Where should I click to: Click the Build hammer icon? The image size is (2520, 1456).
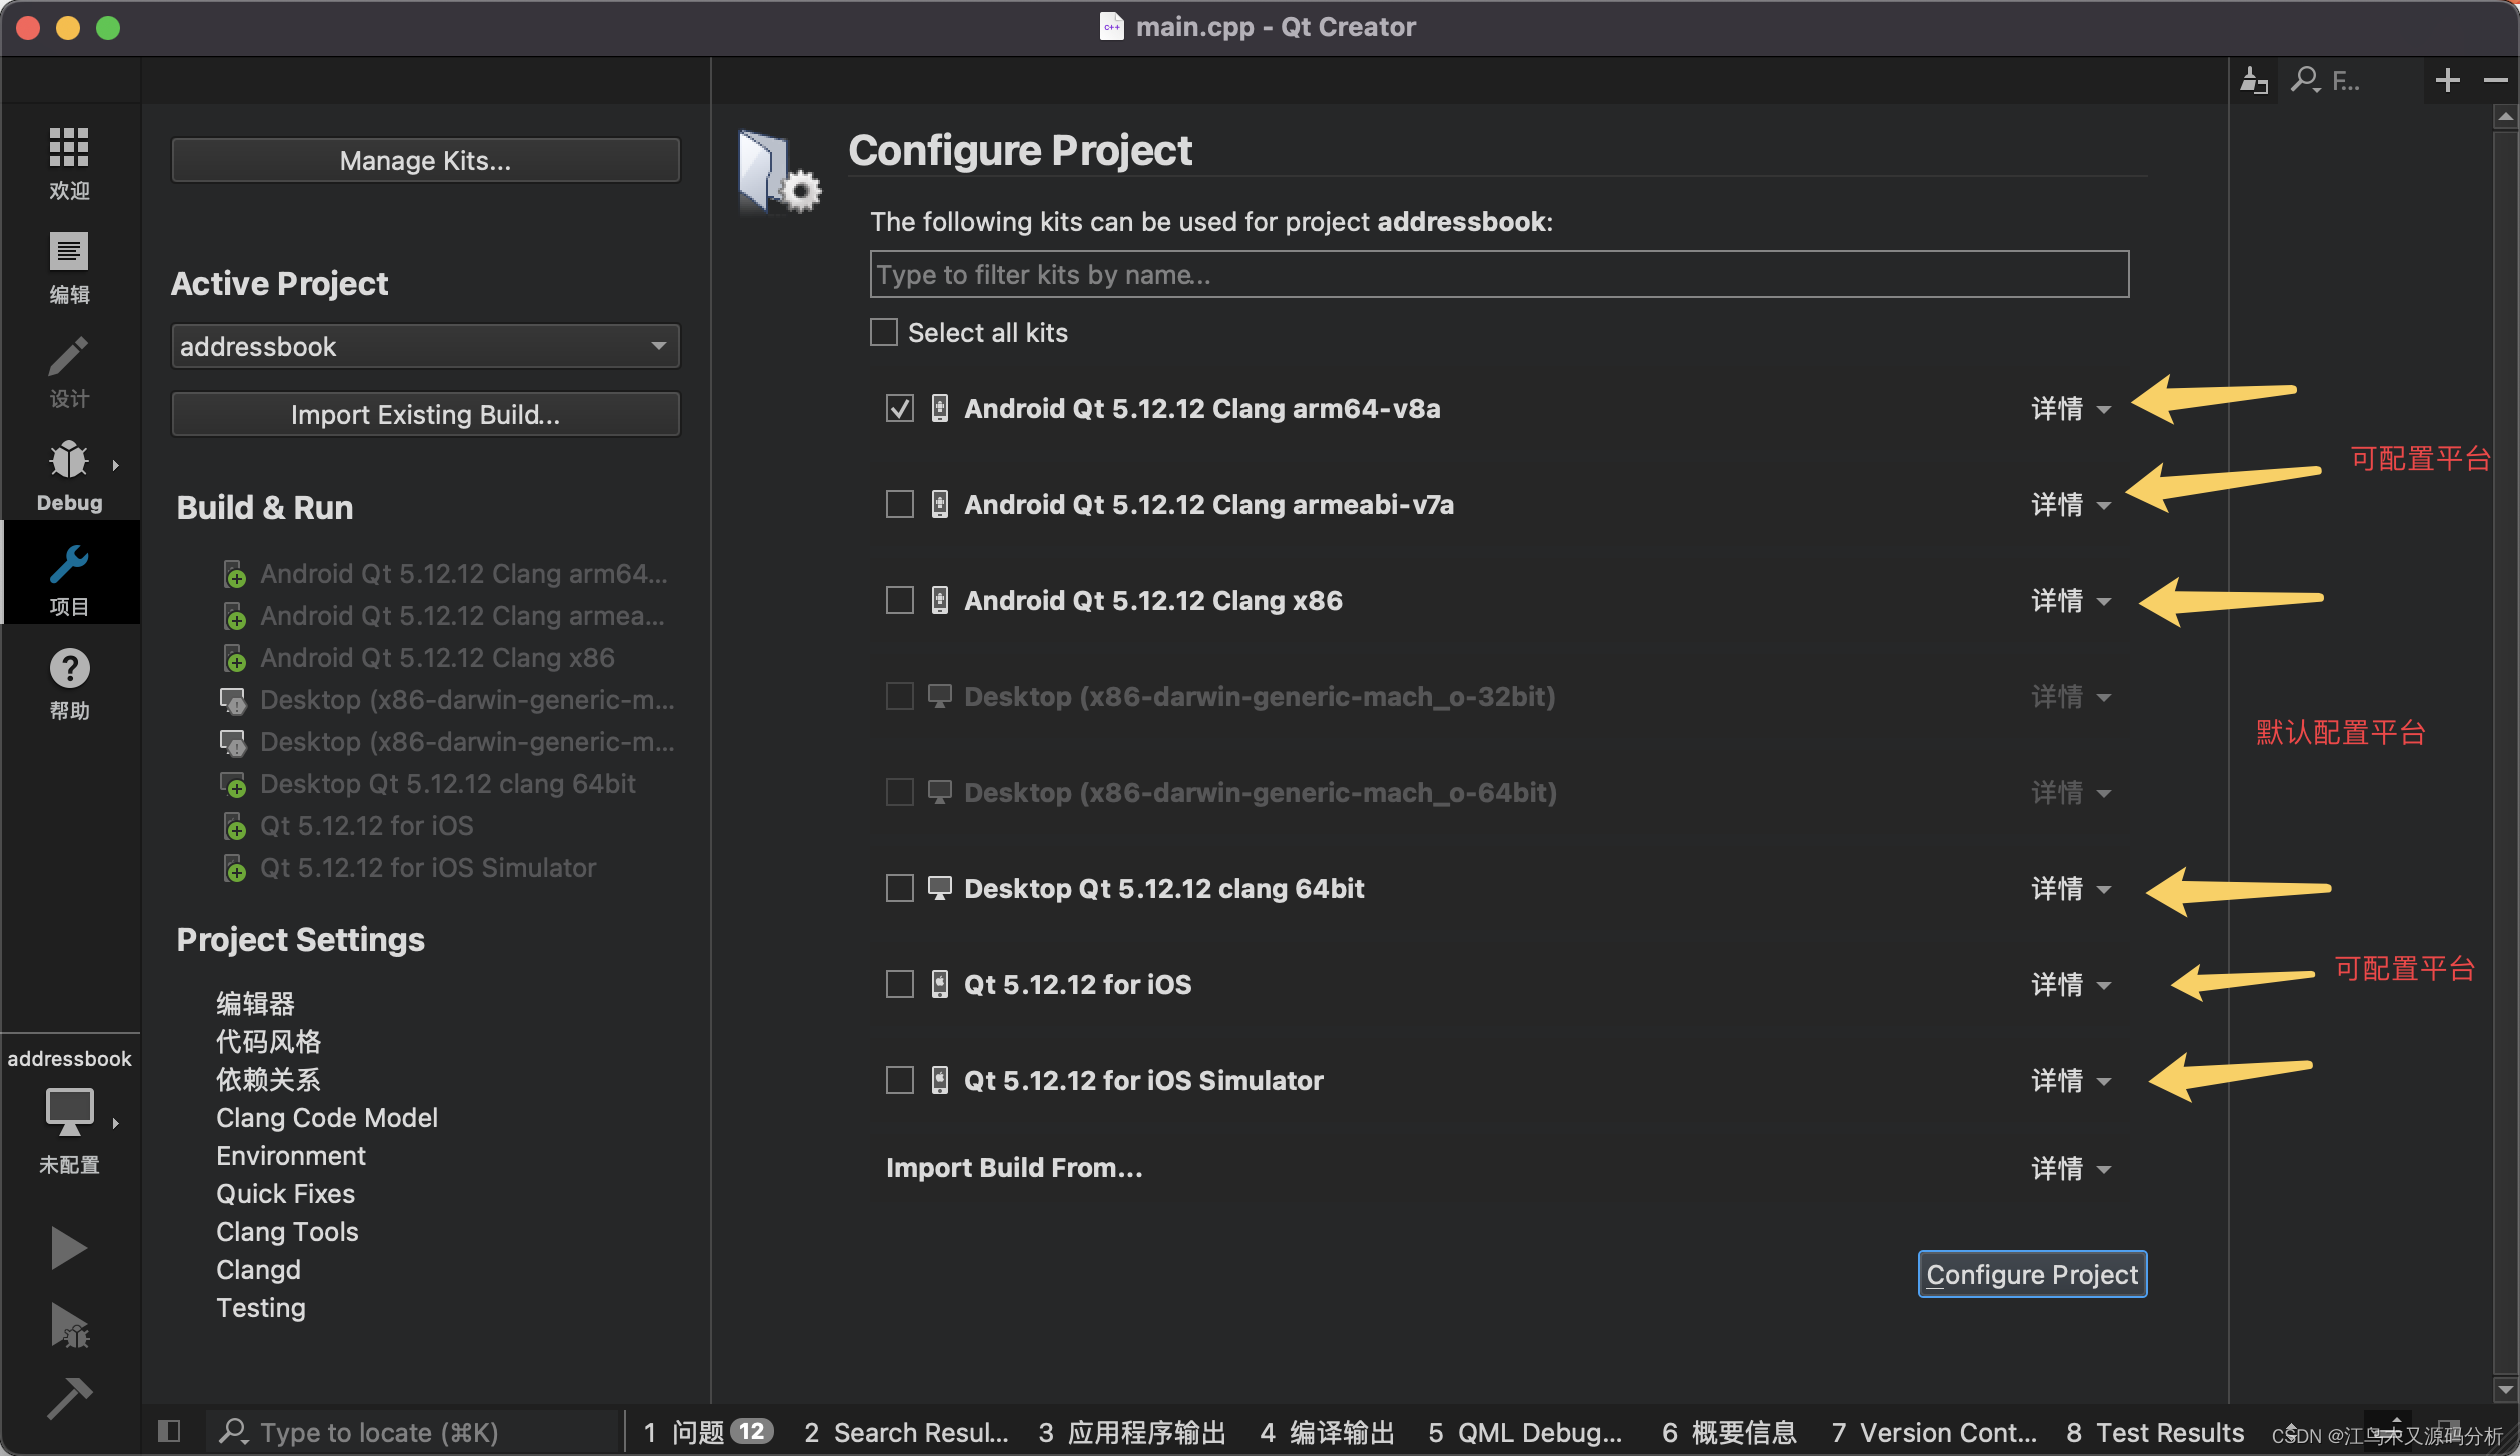tap(68, 1398)
